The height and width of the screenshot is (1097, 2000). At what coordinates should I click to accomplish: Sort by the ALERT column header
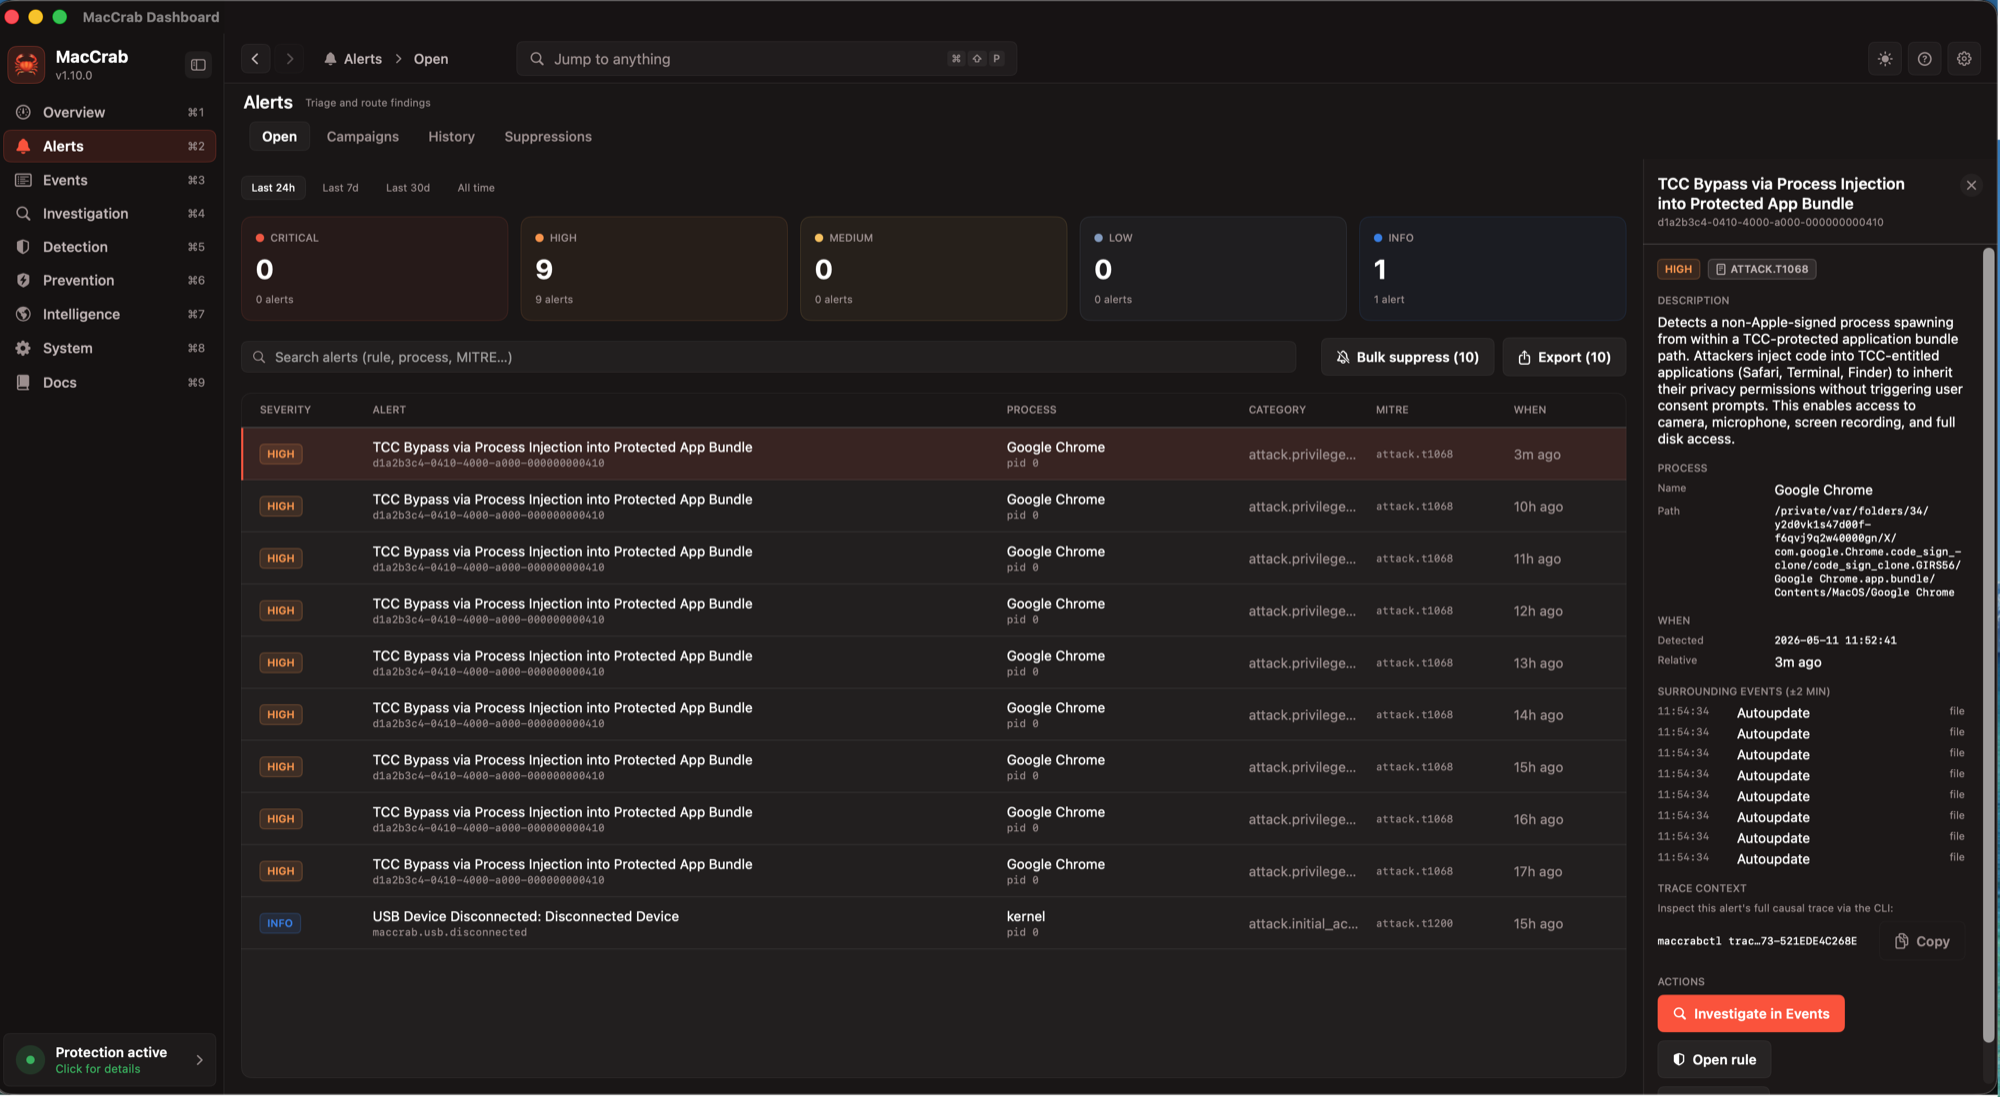389,410
